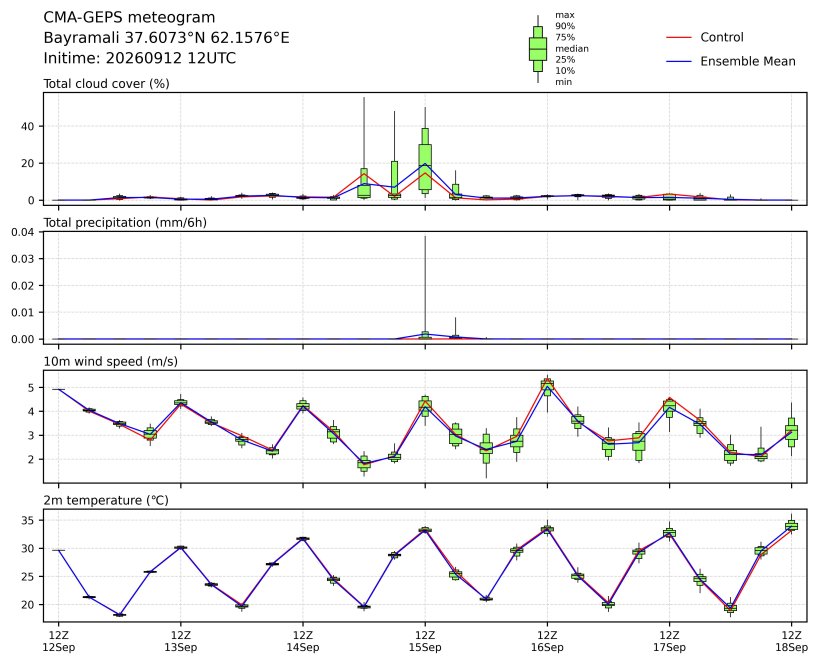
Task: Click the precipitation spike at 12Z 15Sep
Action: pos(425,286)
